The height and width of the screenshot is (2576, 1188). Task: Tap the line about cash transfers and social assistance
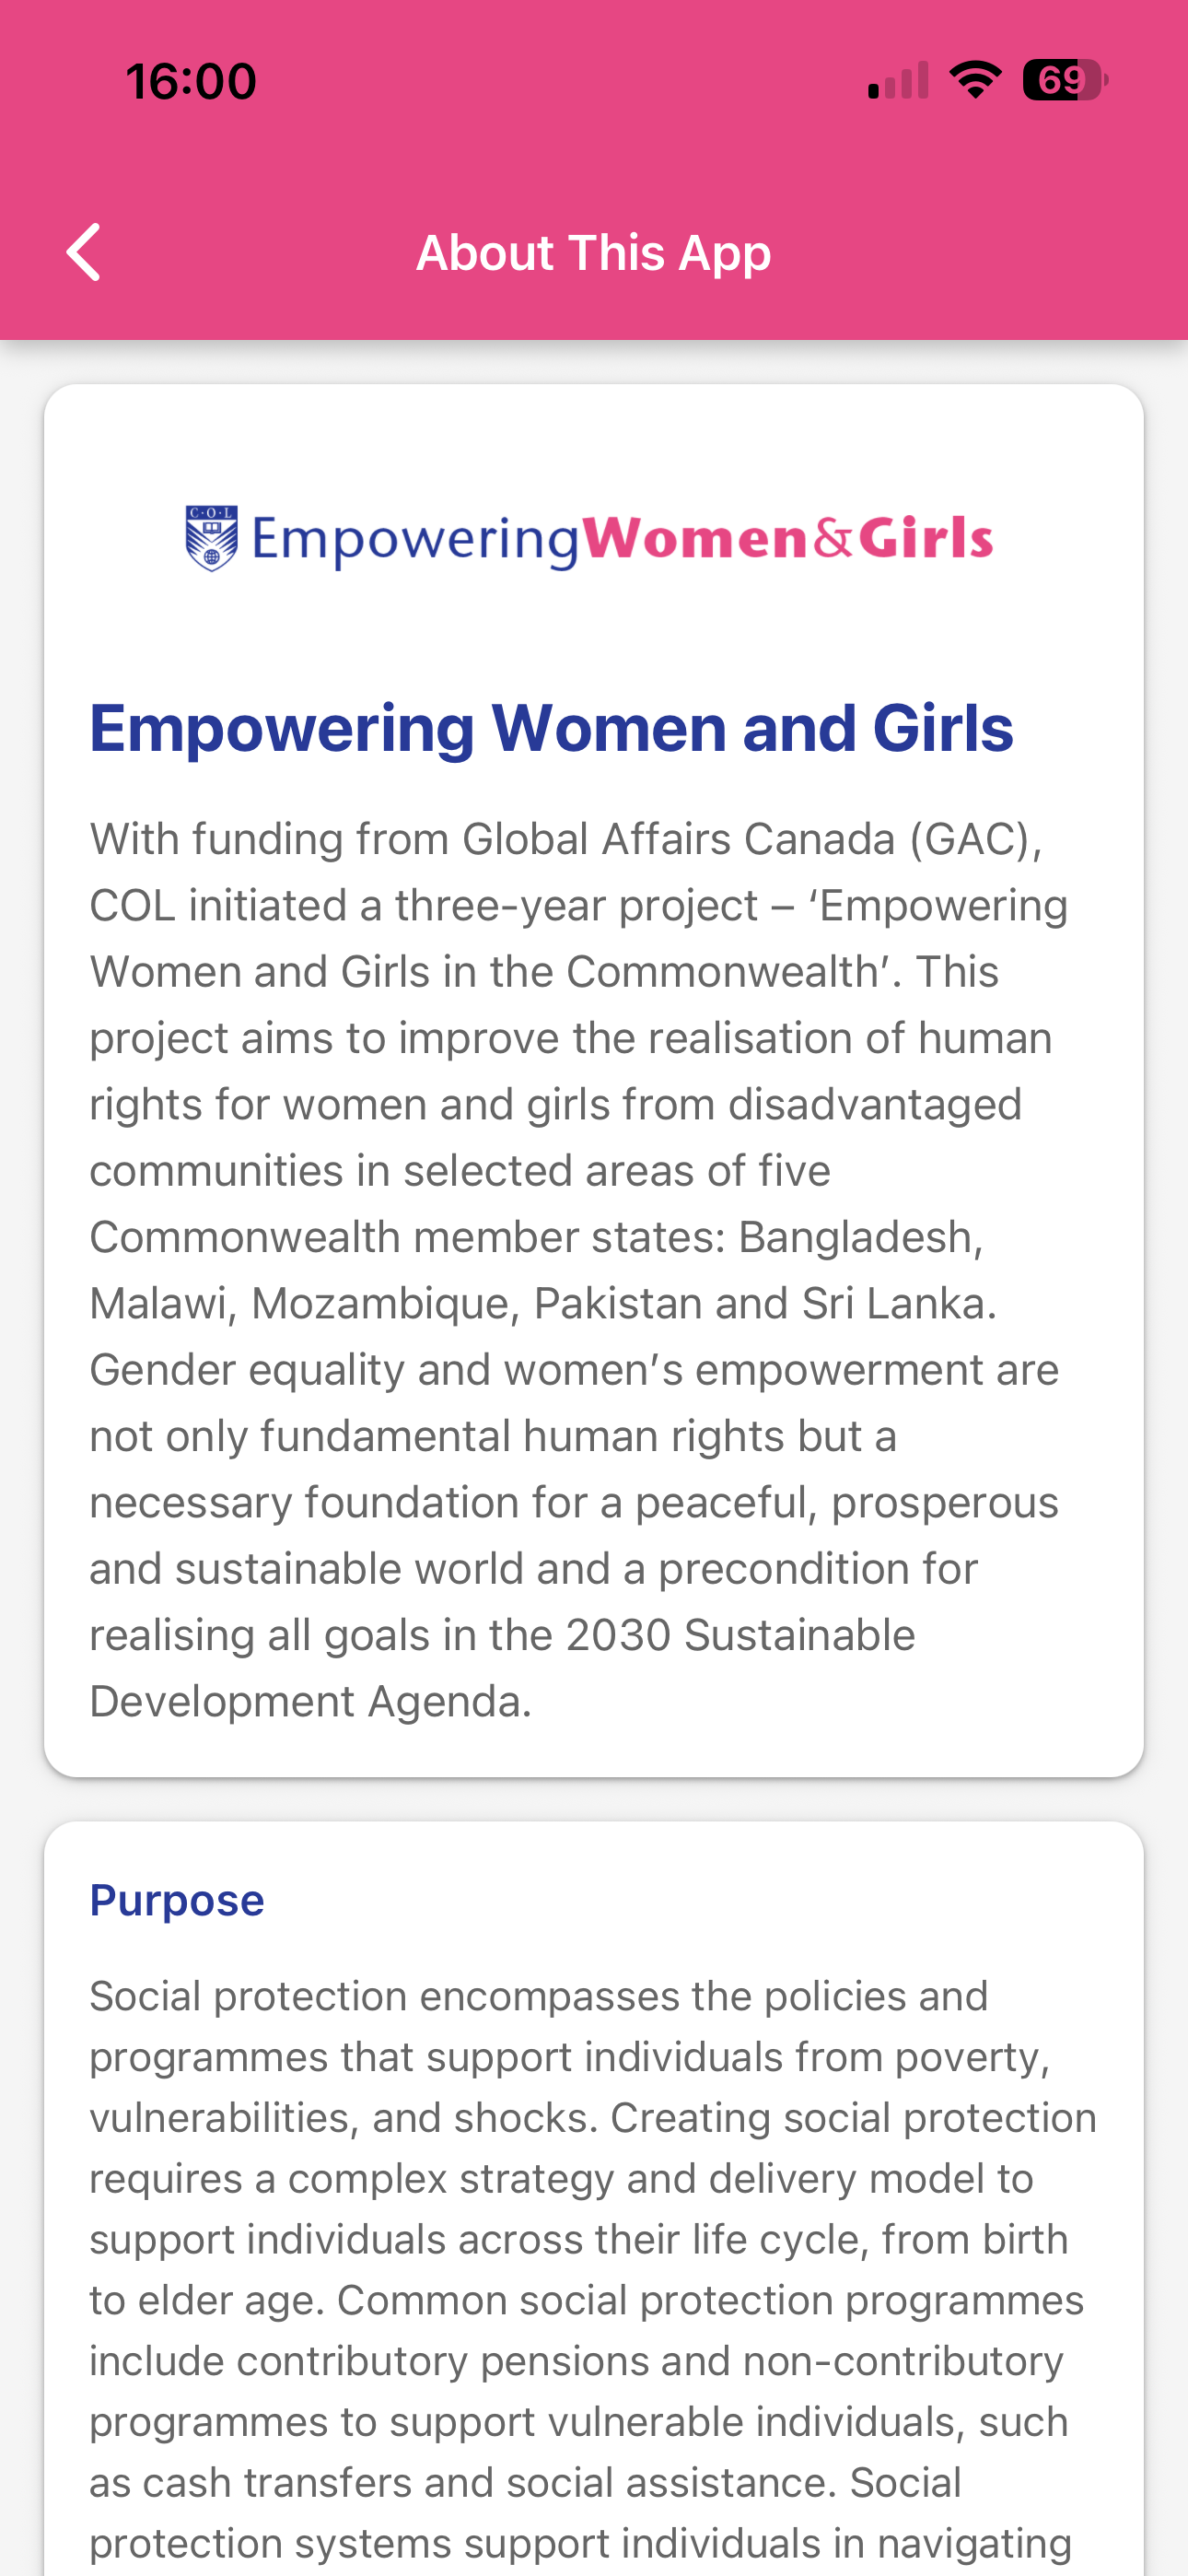525,2482
